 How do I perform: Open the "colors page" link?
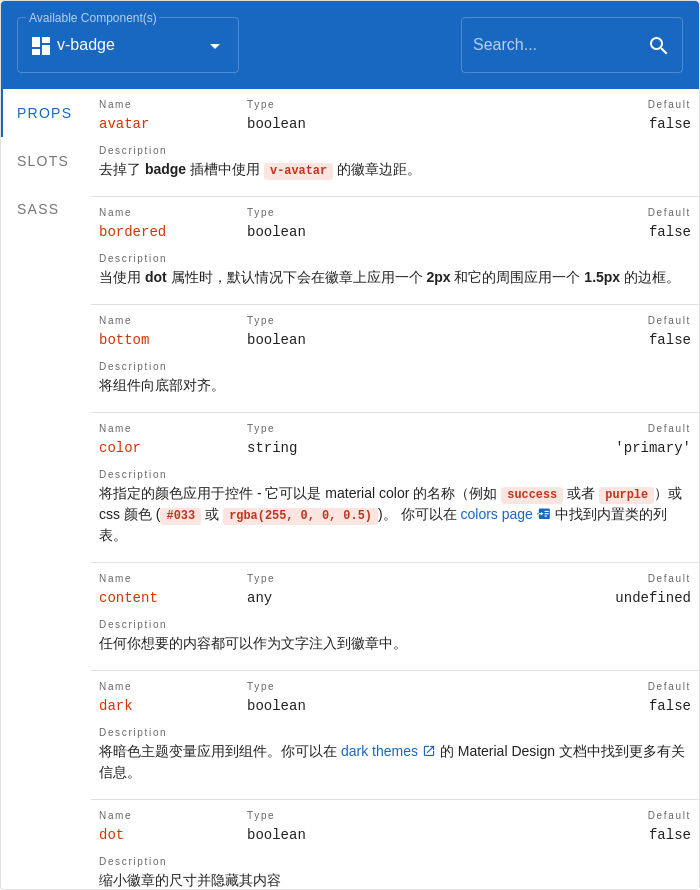(x=496, y=513)
